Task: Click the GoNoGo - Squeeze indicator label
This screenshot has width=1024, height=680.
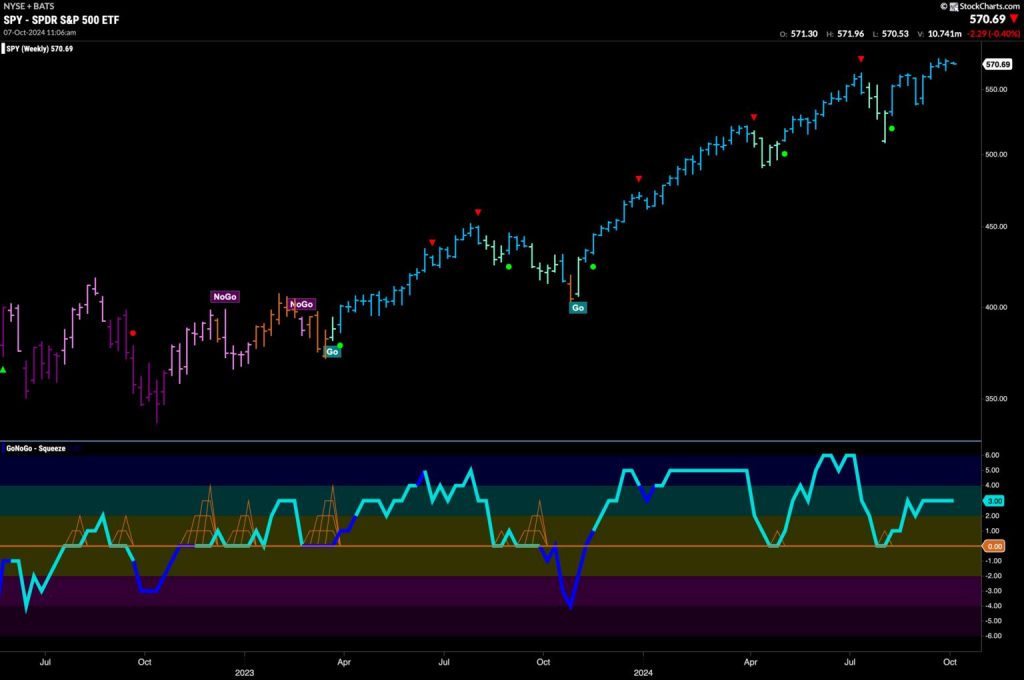Action: click(36, 449)
